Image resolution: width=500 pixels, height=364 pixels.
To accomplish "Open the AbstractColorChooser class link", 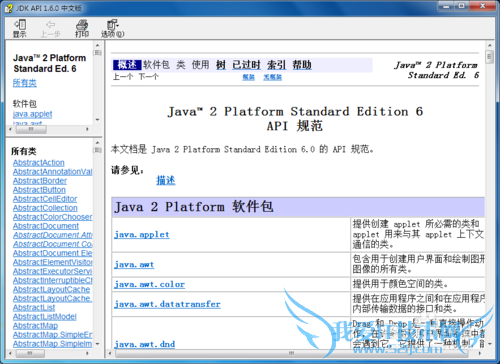I will (52, 217).
